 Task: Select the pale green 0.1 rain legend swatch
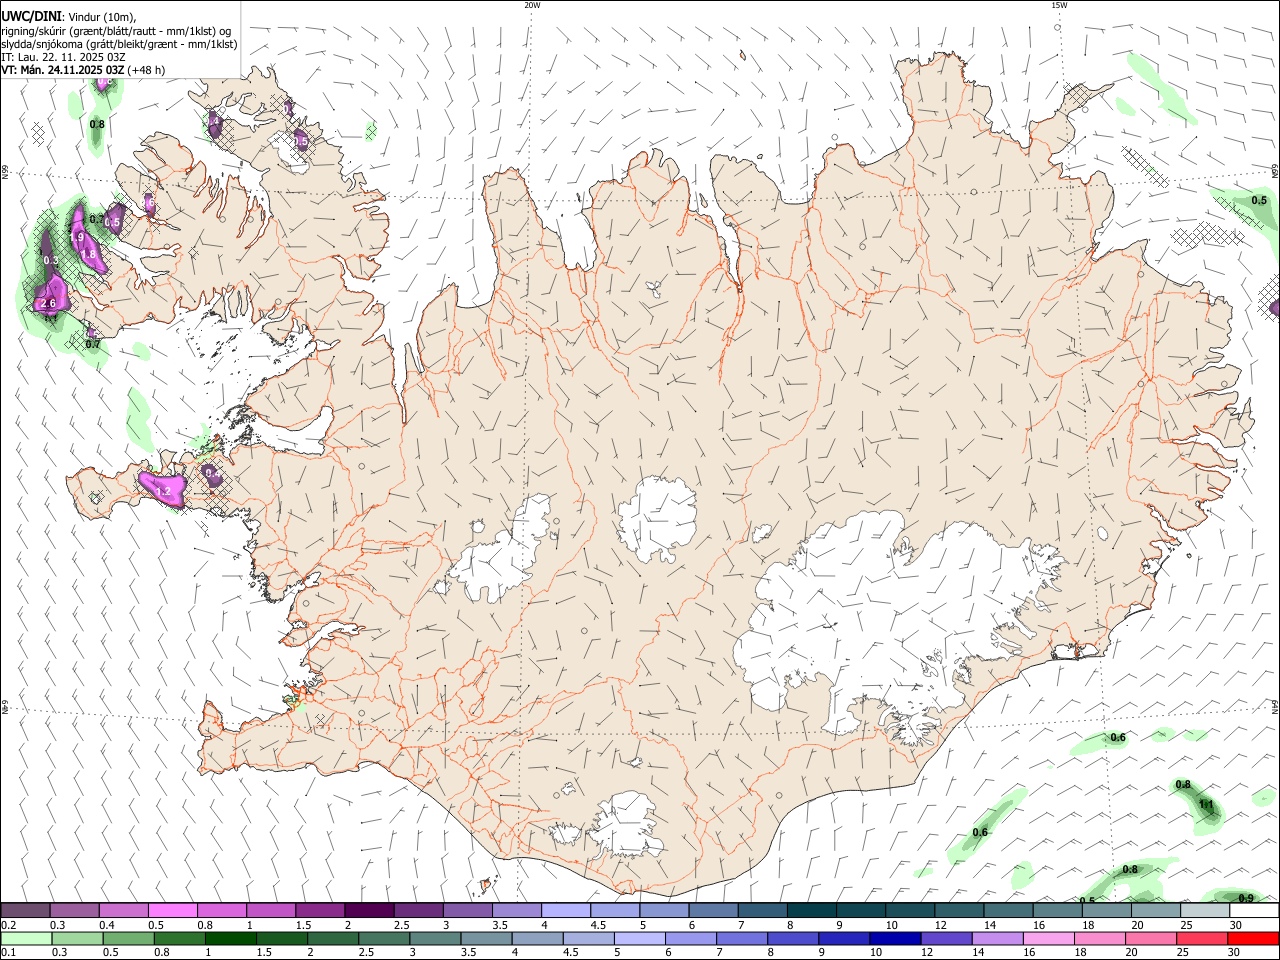[x=25, y=939]
